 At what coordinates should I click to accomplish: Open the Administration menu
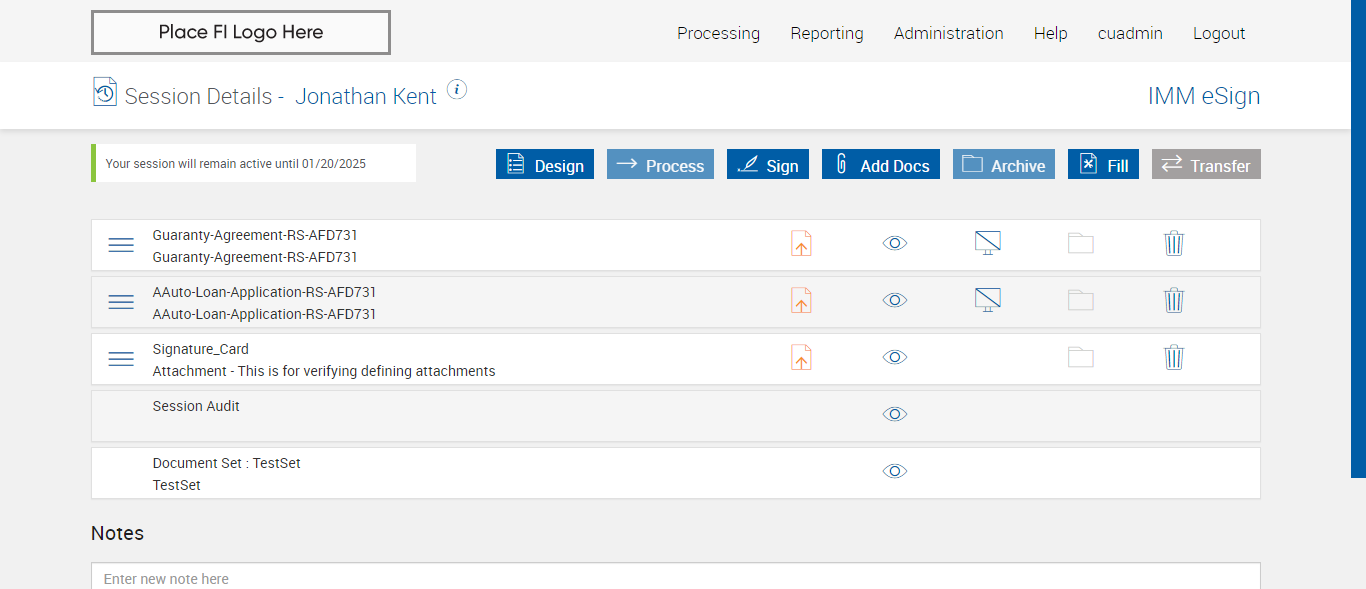[948, 33]
